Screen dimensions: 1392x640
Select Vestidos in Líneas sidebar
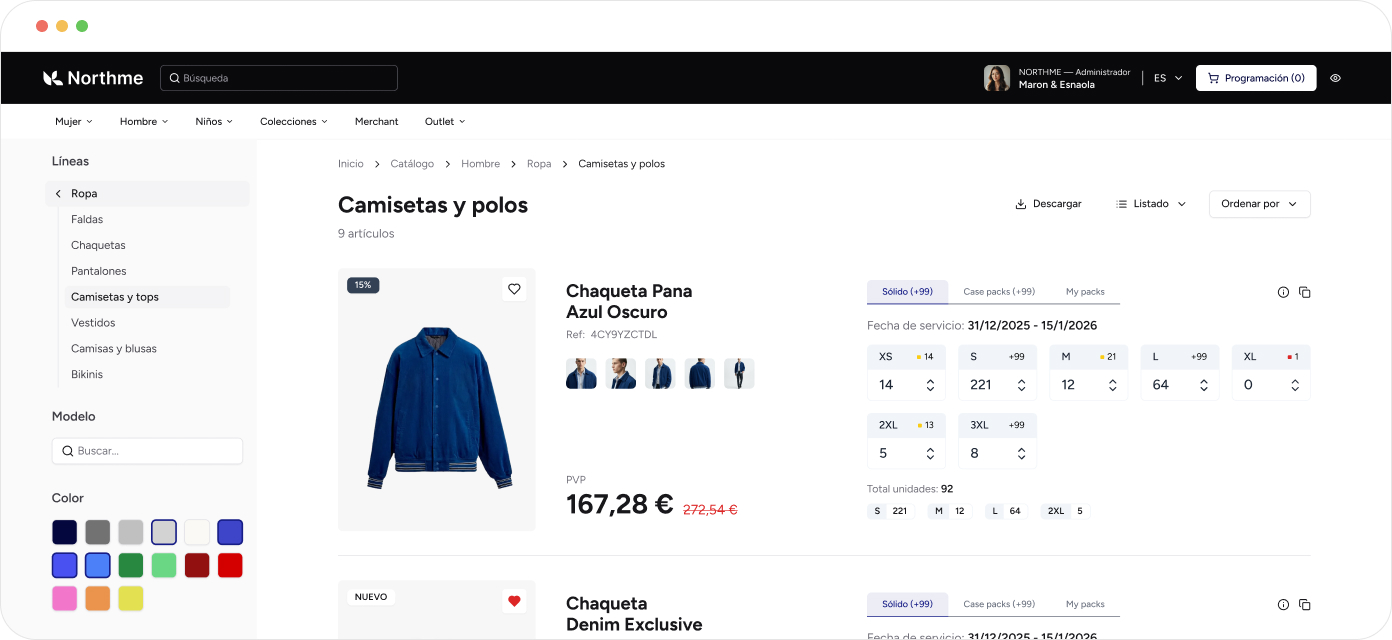(x=93, y=323)
